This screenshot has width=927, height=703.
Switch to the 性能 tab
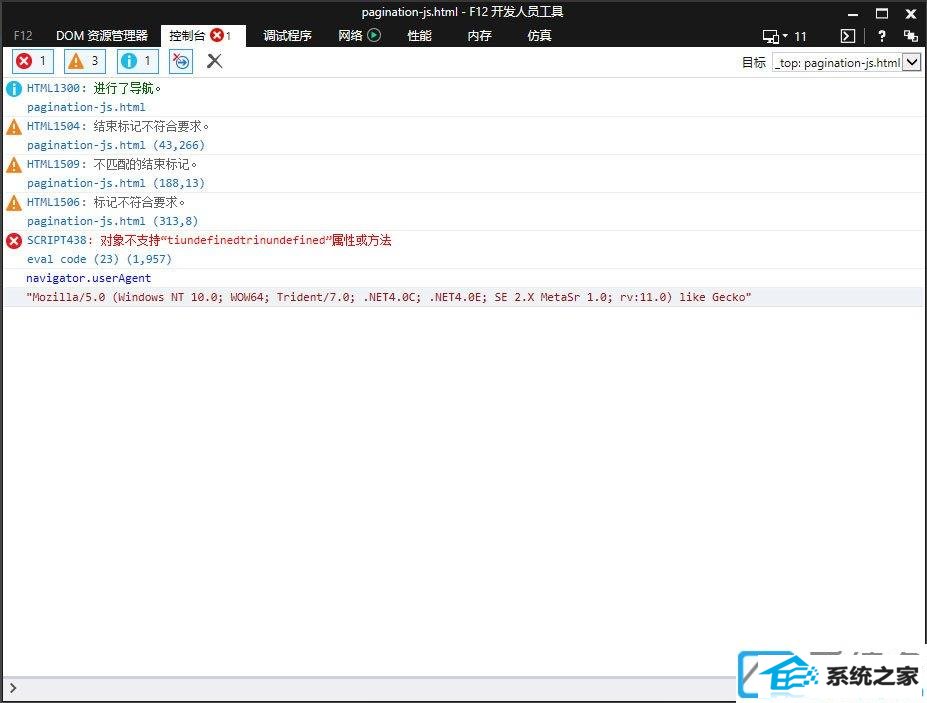[419, 35]
